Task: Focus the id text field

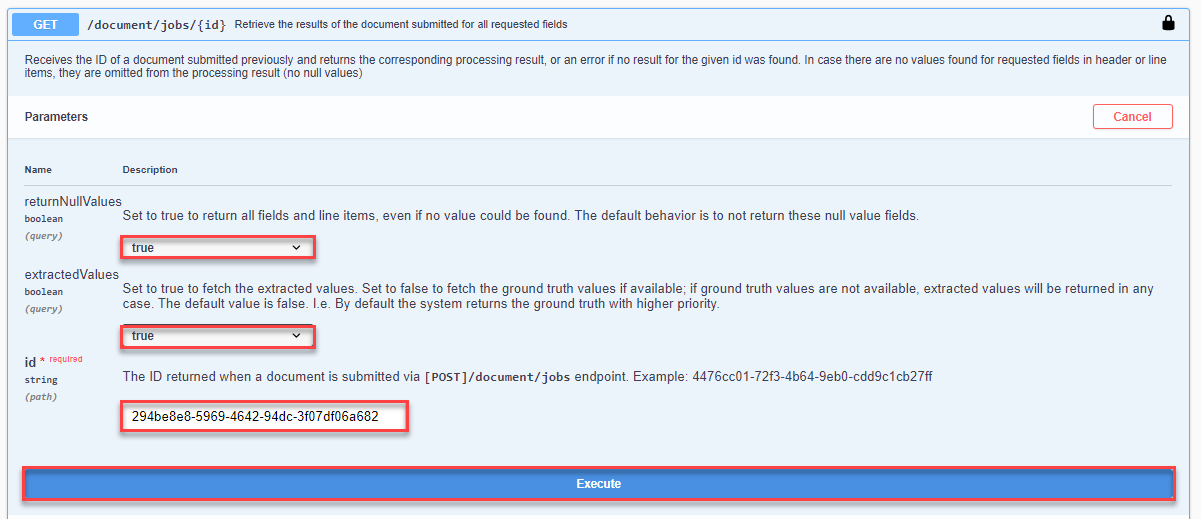Action: (264, 417)
